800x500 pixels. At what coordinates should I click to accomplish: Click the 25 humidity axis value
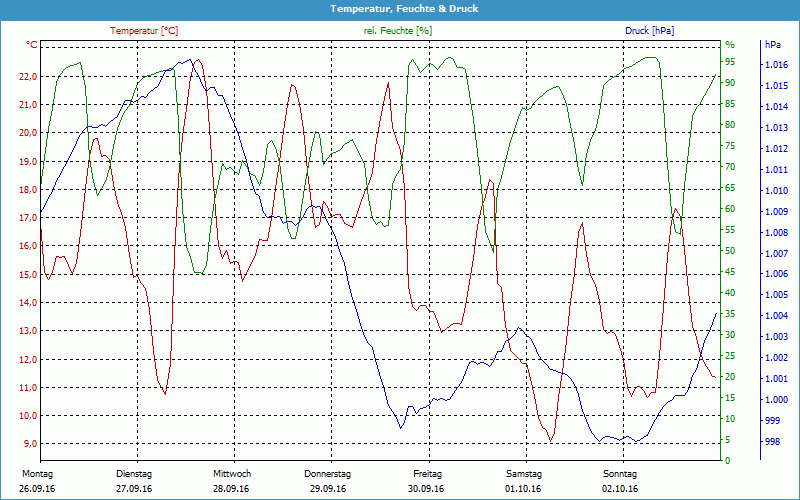pos(730,356)
